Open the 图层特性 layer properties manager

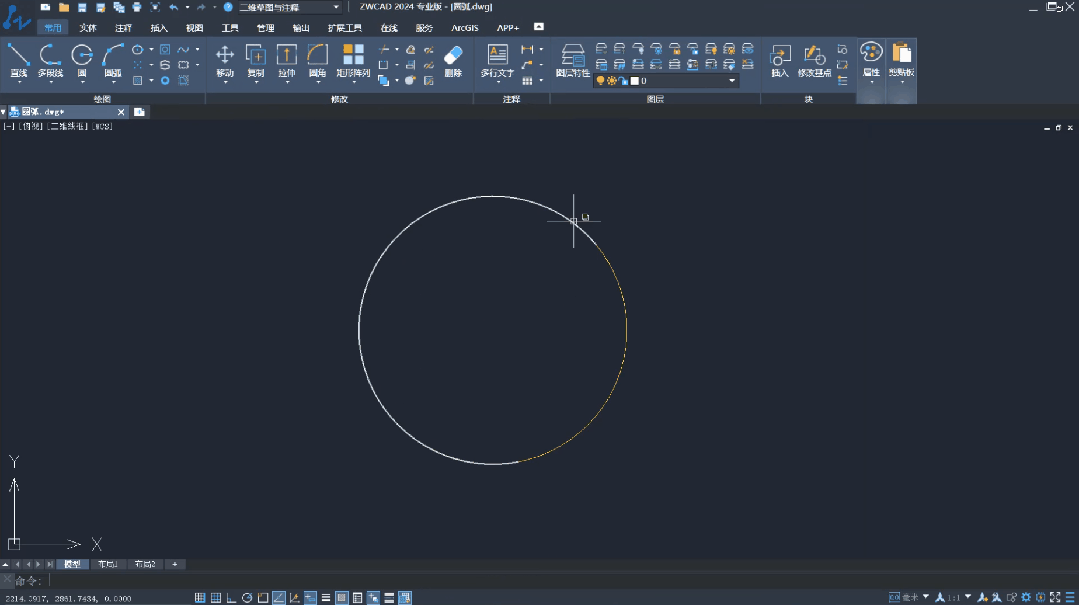(x=573, y=56)
